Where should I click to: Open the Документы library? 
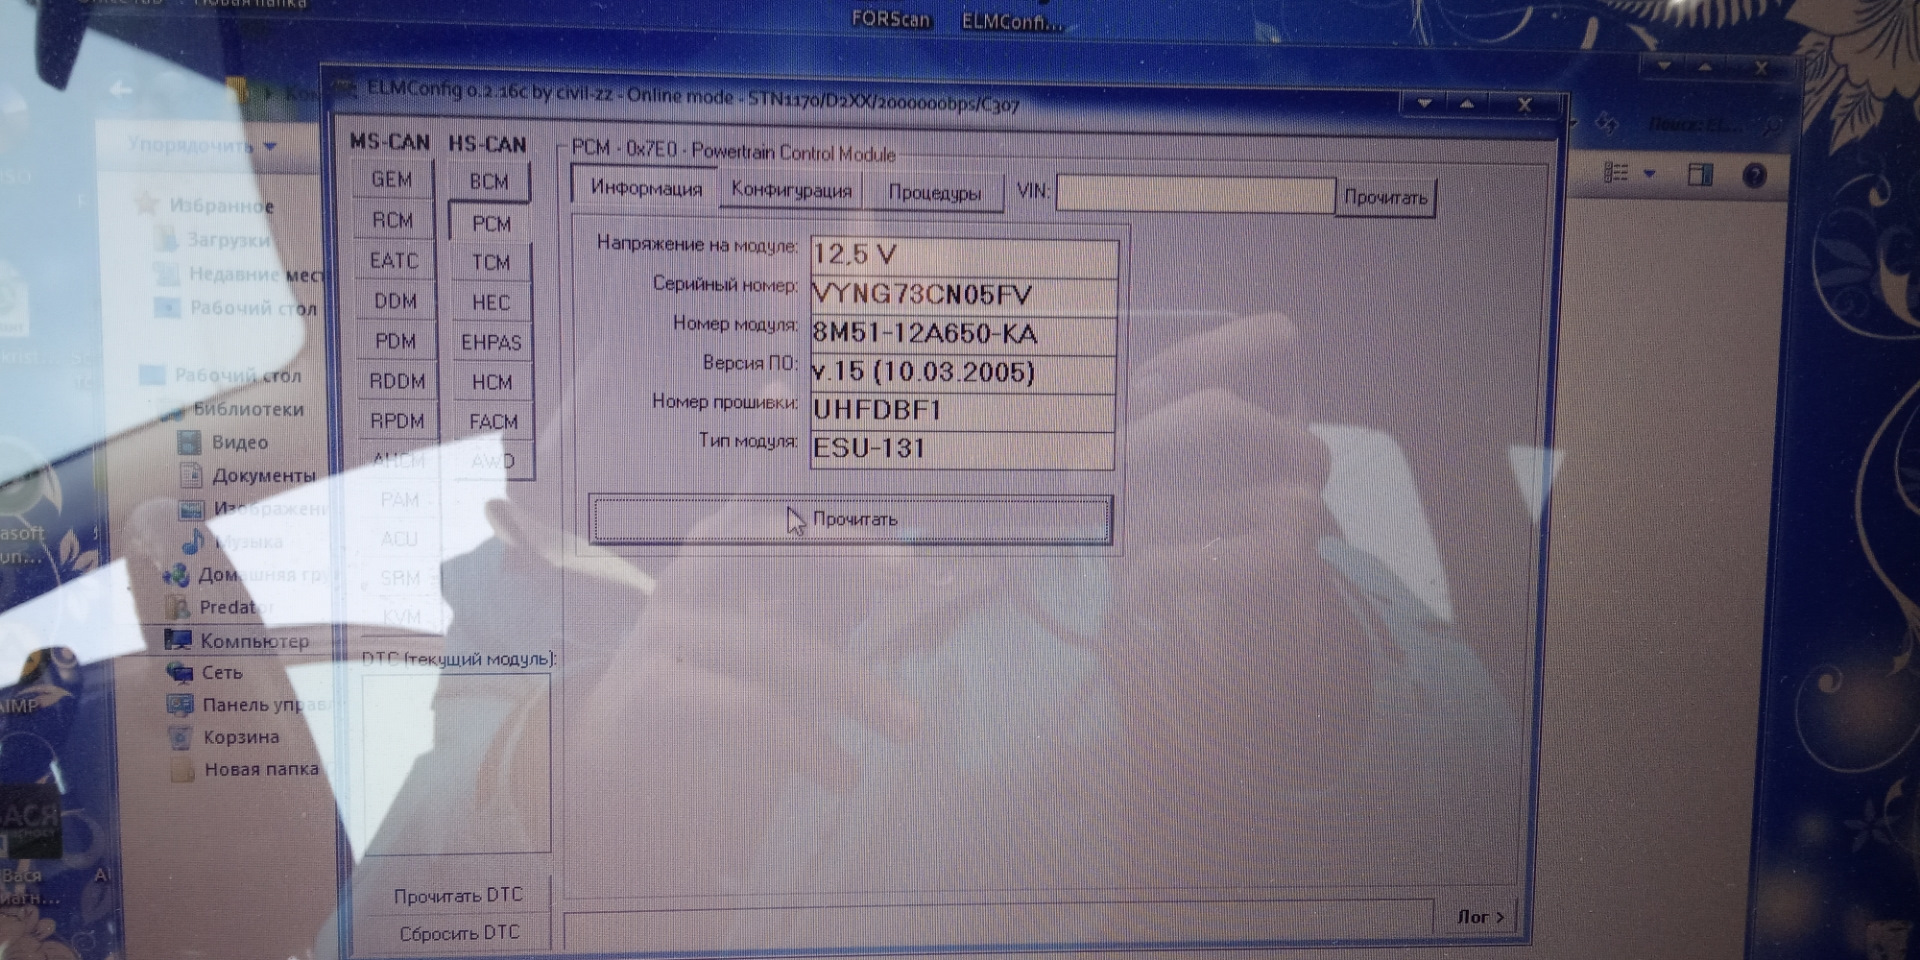pyautogui.click(x=263, y=475)
